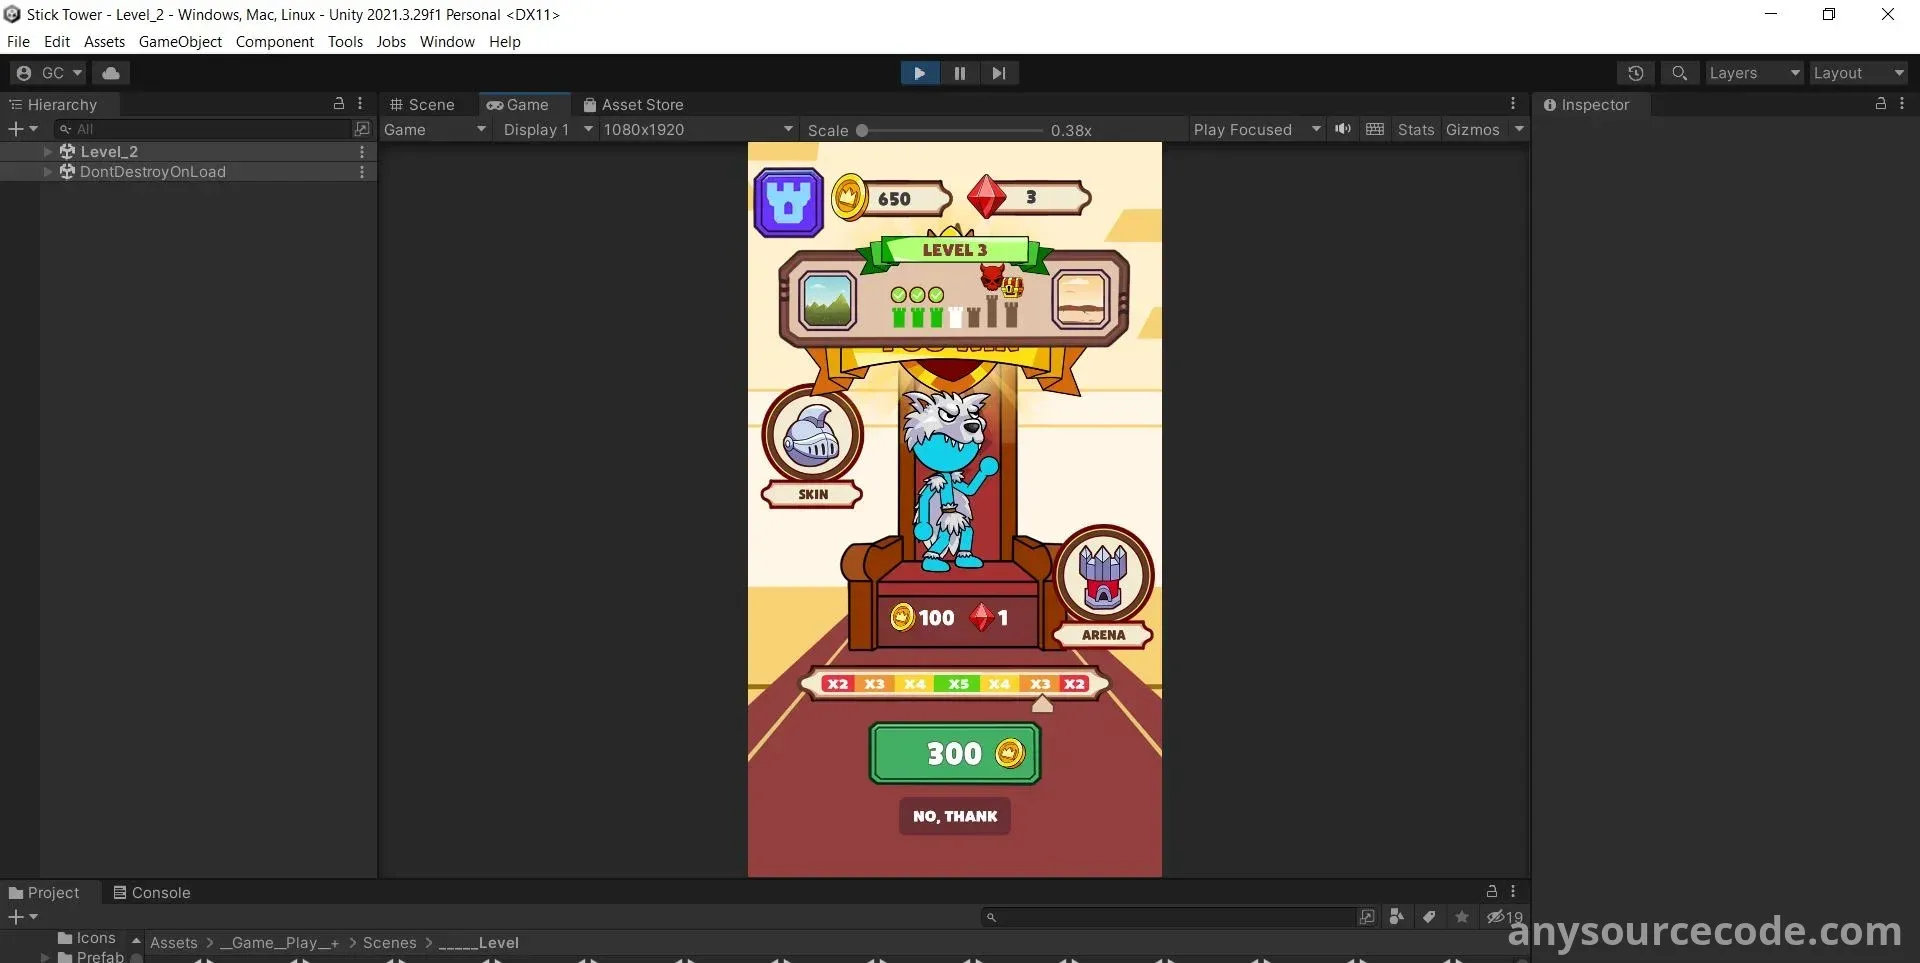1920x963 pixels.
Task: Click the Game view Scale slider
Action: pyautogui.click(x=950, y=131)
